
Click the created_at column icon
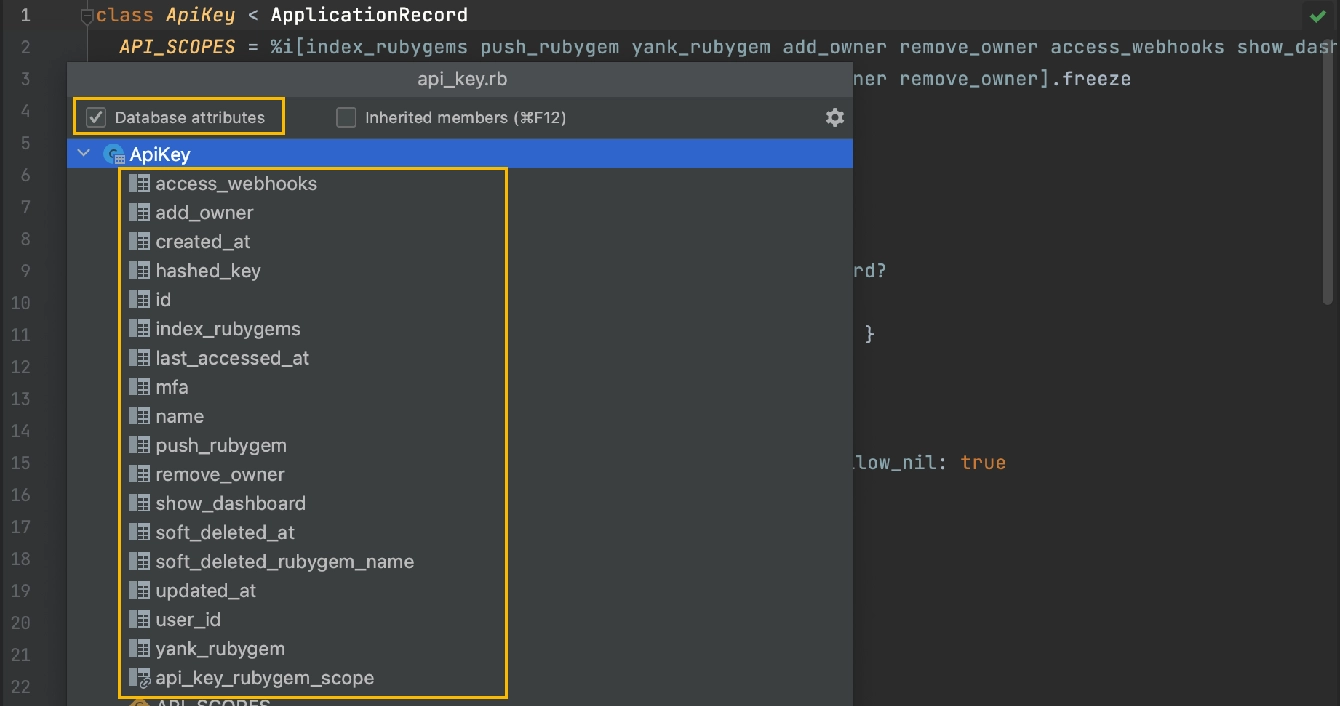tap(140, 242)
